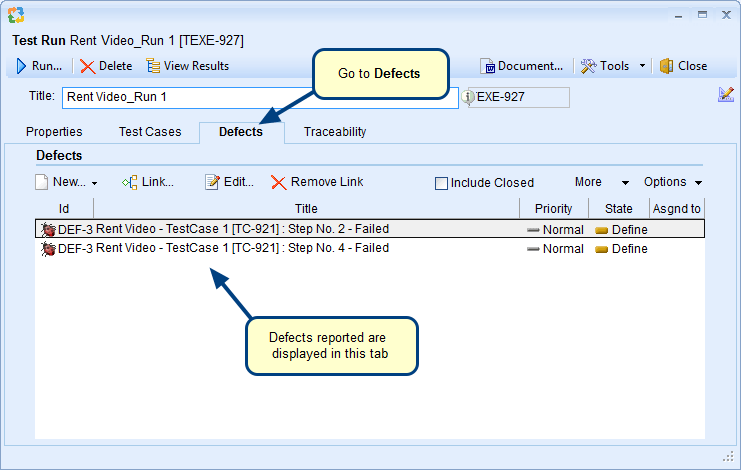Enable the Include Closed checkbox
Screen dimensions: 741x472
point(441,183)
